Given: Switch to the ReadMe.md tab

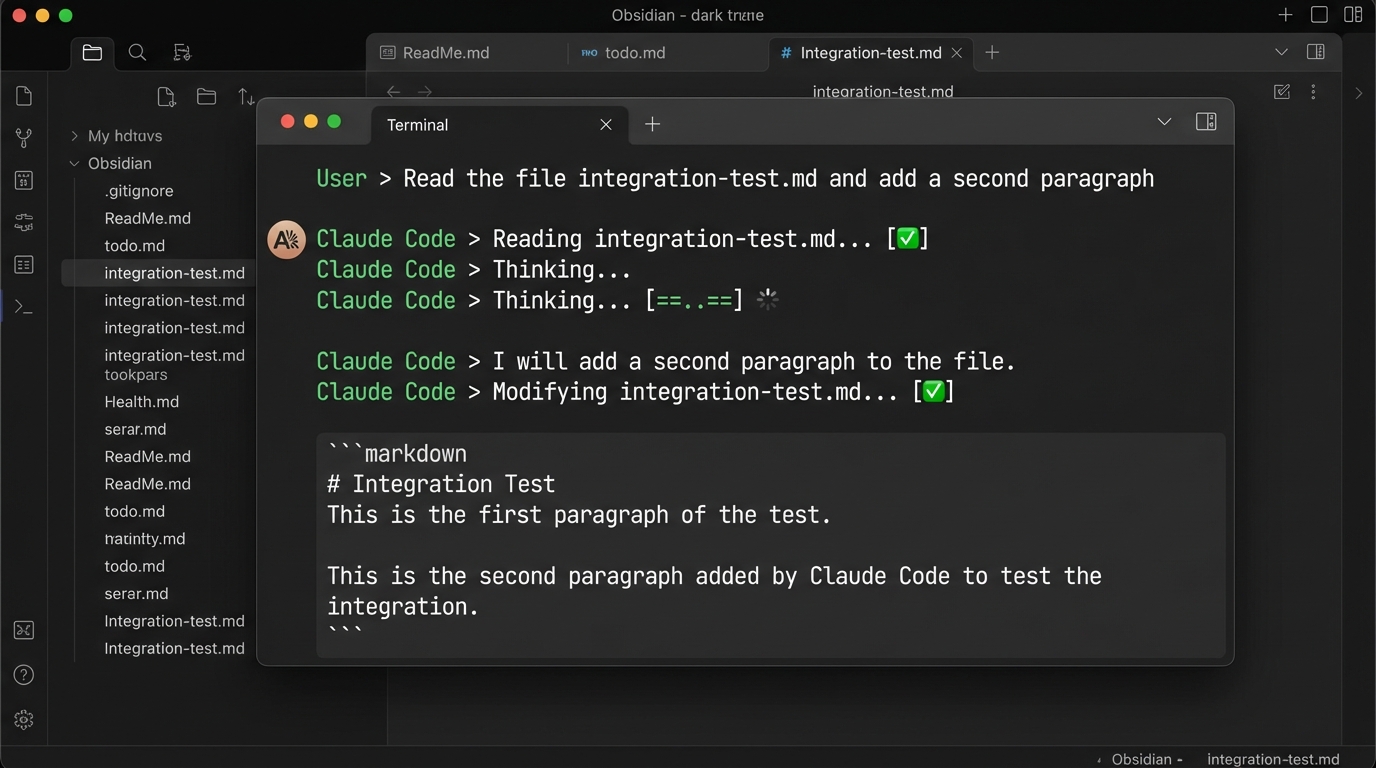Looking at the screenshot, I should tap(445, 53).
